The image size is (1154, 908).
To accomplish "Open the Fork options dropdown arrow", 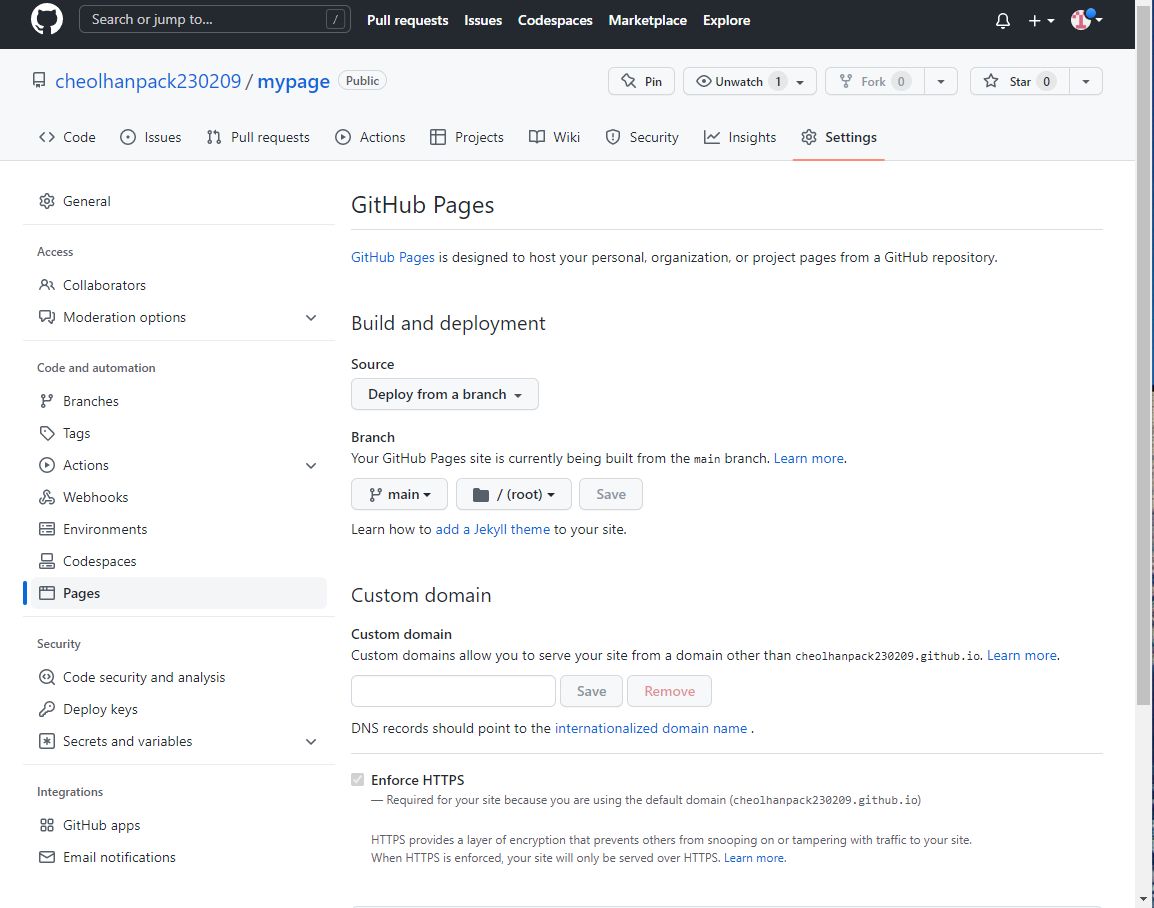I will point(941,81).
